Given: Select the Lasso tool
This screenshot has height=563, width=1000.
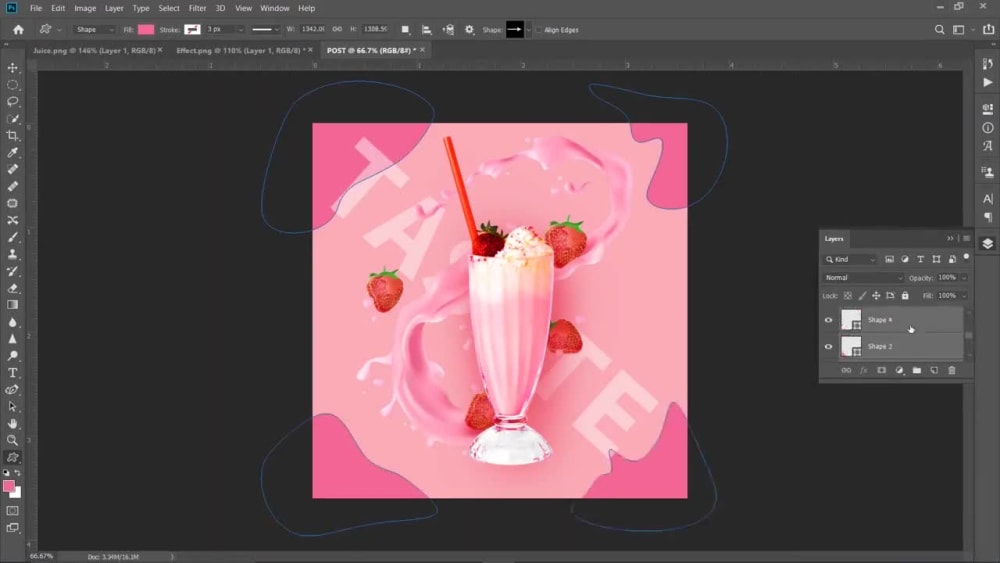Looking at the screenshot, I should click(12, 101).
